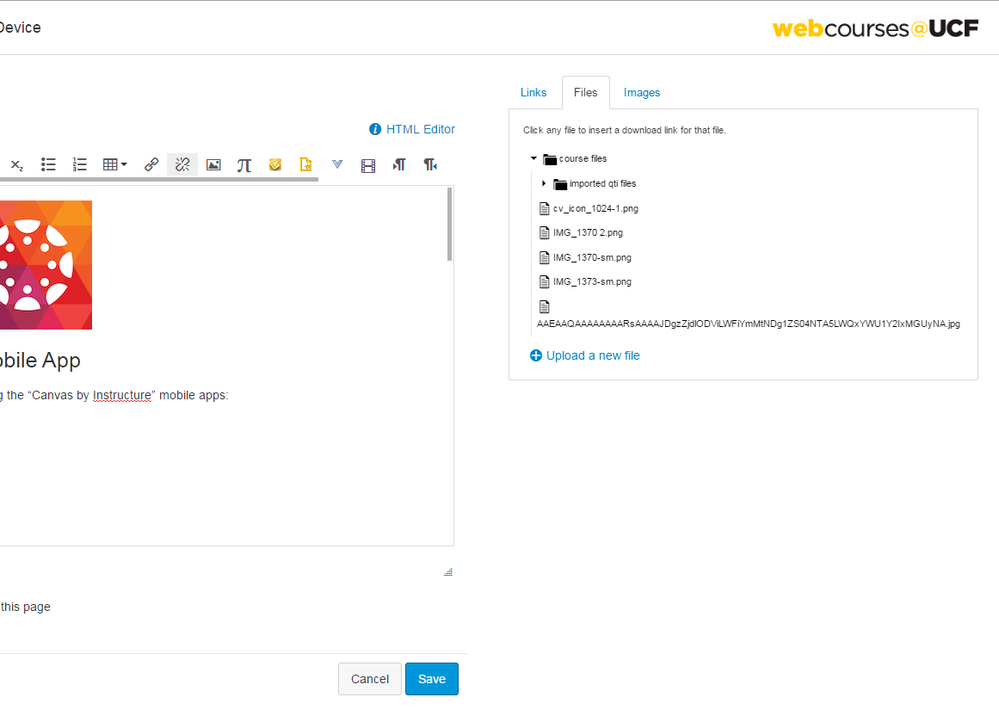Click the 'bile App' heading in editor
Viewport: 999px width, 728px height.
40,360
